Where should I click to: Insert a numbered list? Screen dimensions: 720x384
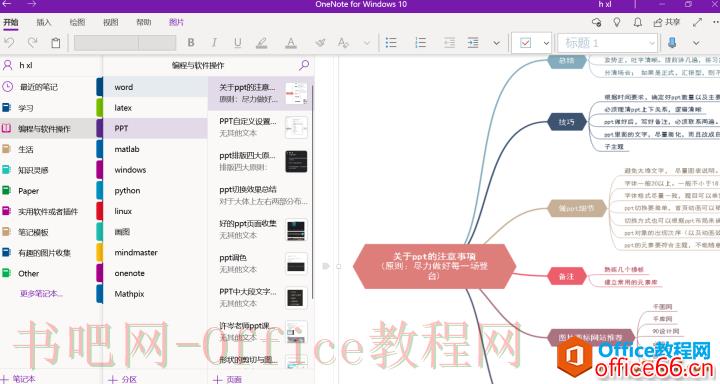pos(420,43)
